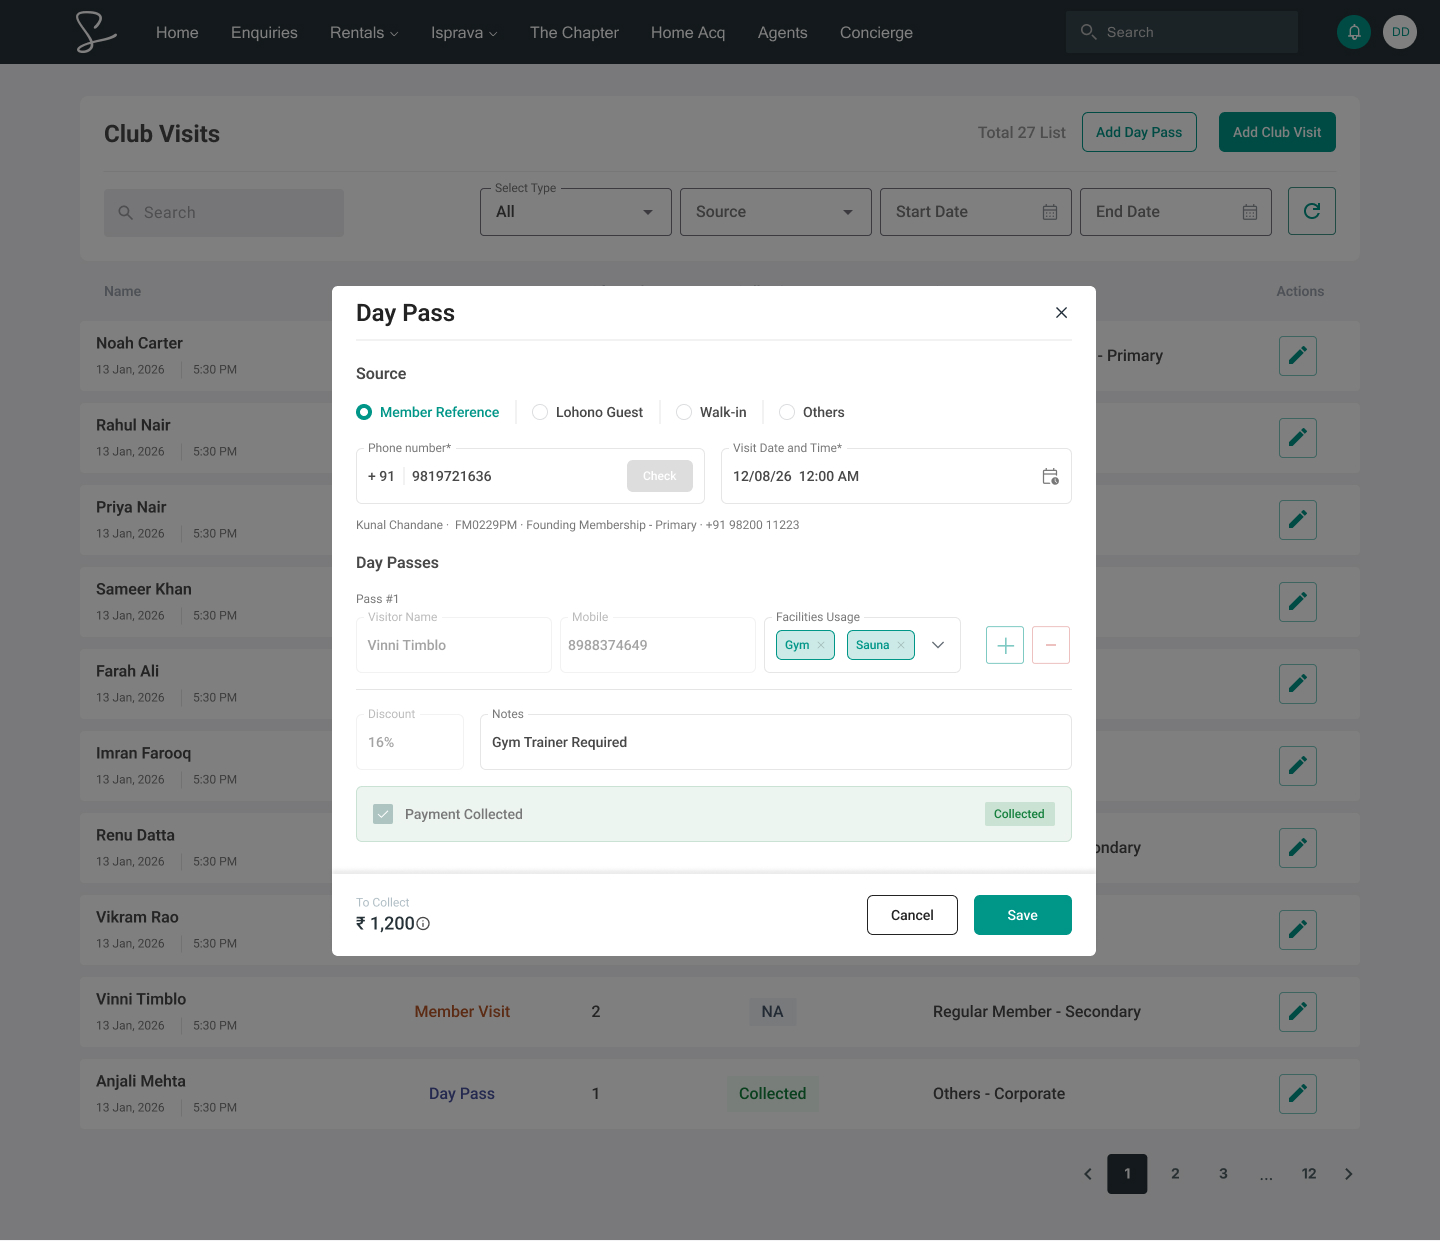Screen dimensions: 1440x1241
Task: Add another pass with the plus button
Action: click(1005, 645)
